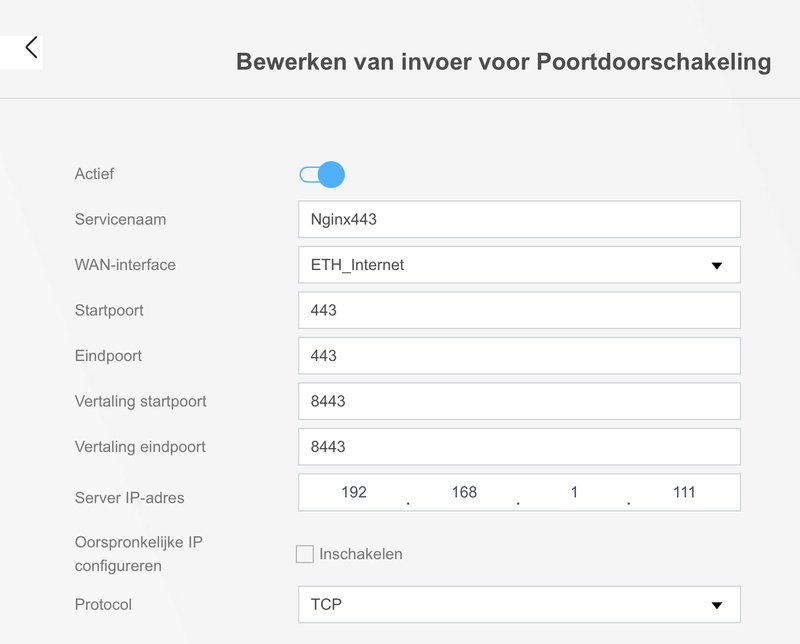Screen dimensions: 800x644
Task: Enable the Inschakelen checkbox
Action: (x=305, y=554)
